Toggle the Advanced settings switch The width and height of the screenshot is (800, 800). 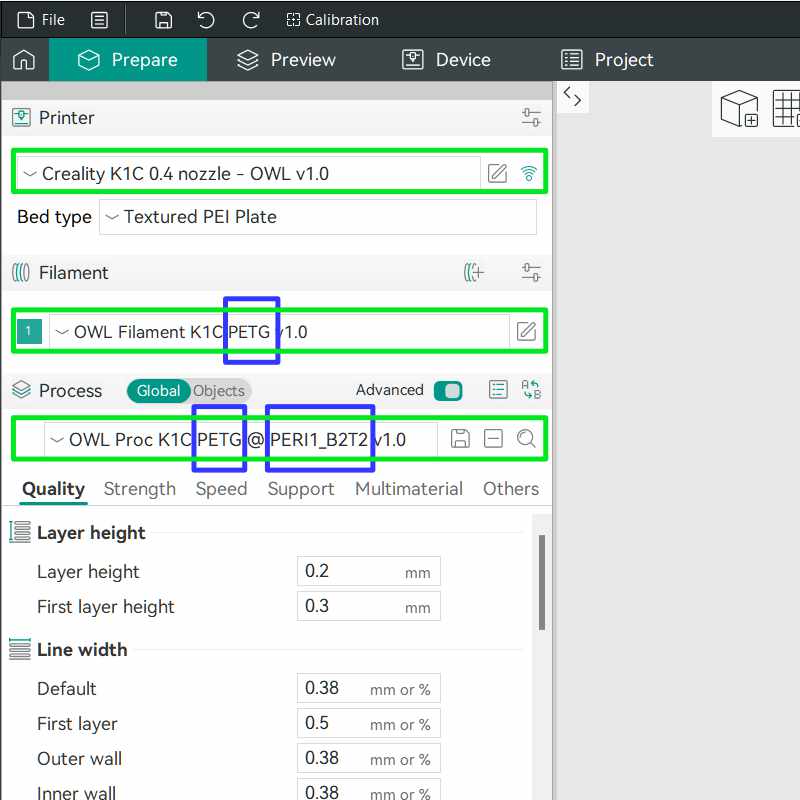[447, 391]
